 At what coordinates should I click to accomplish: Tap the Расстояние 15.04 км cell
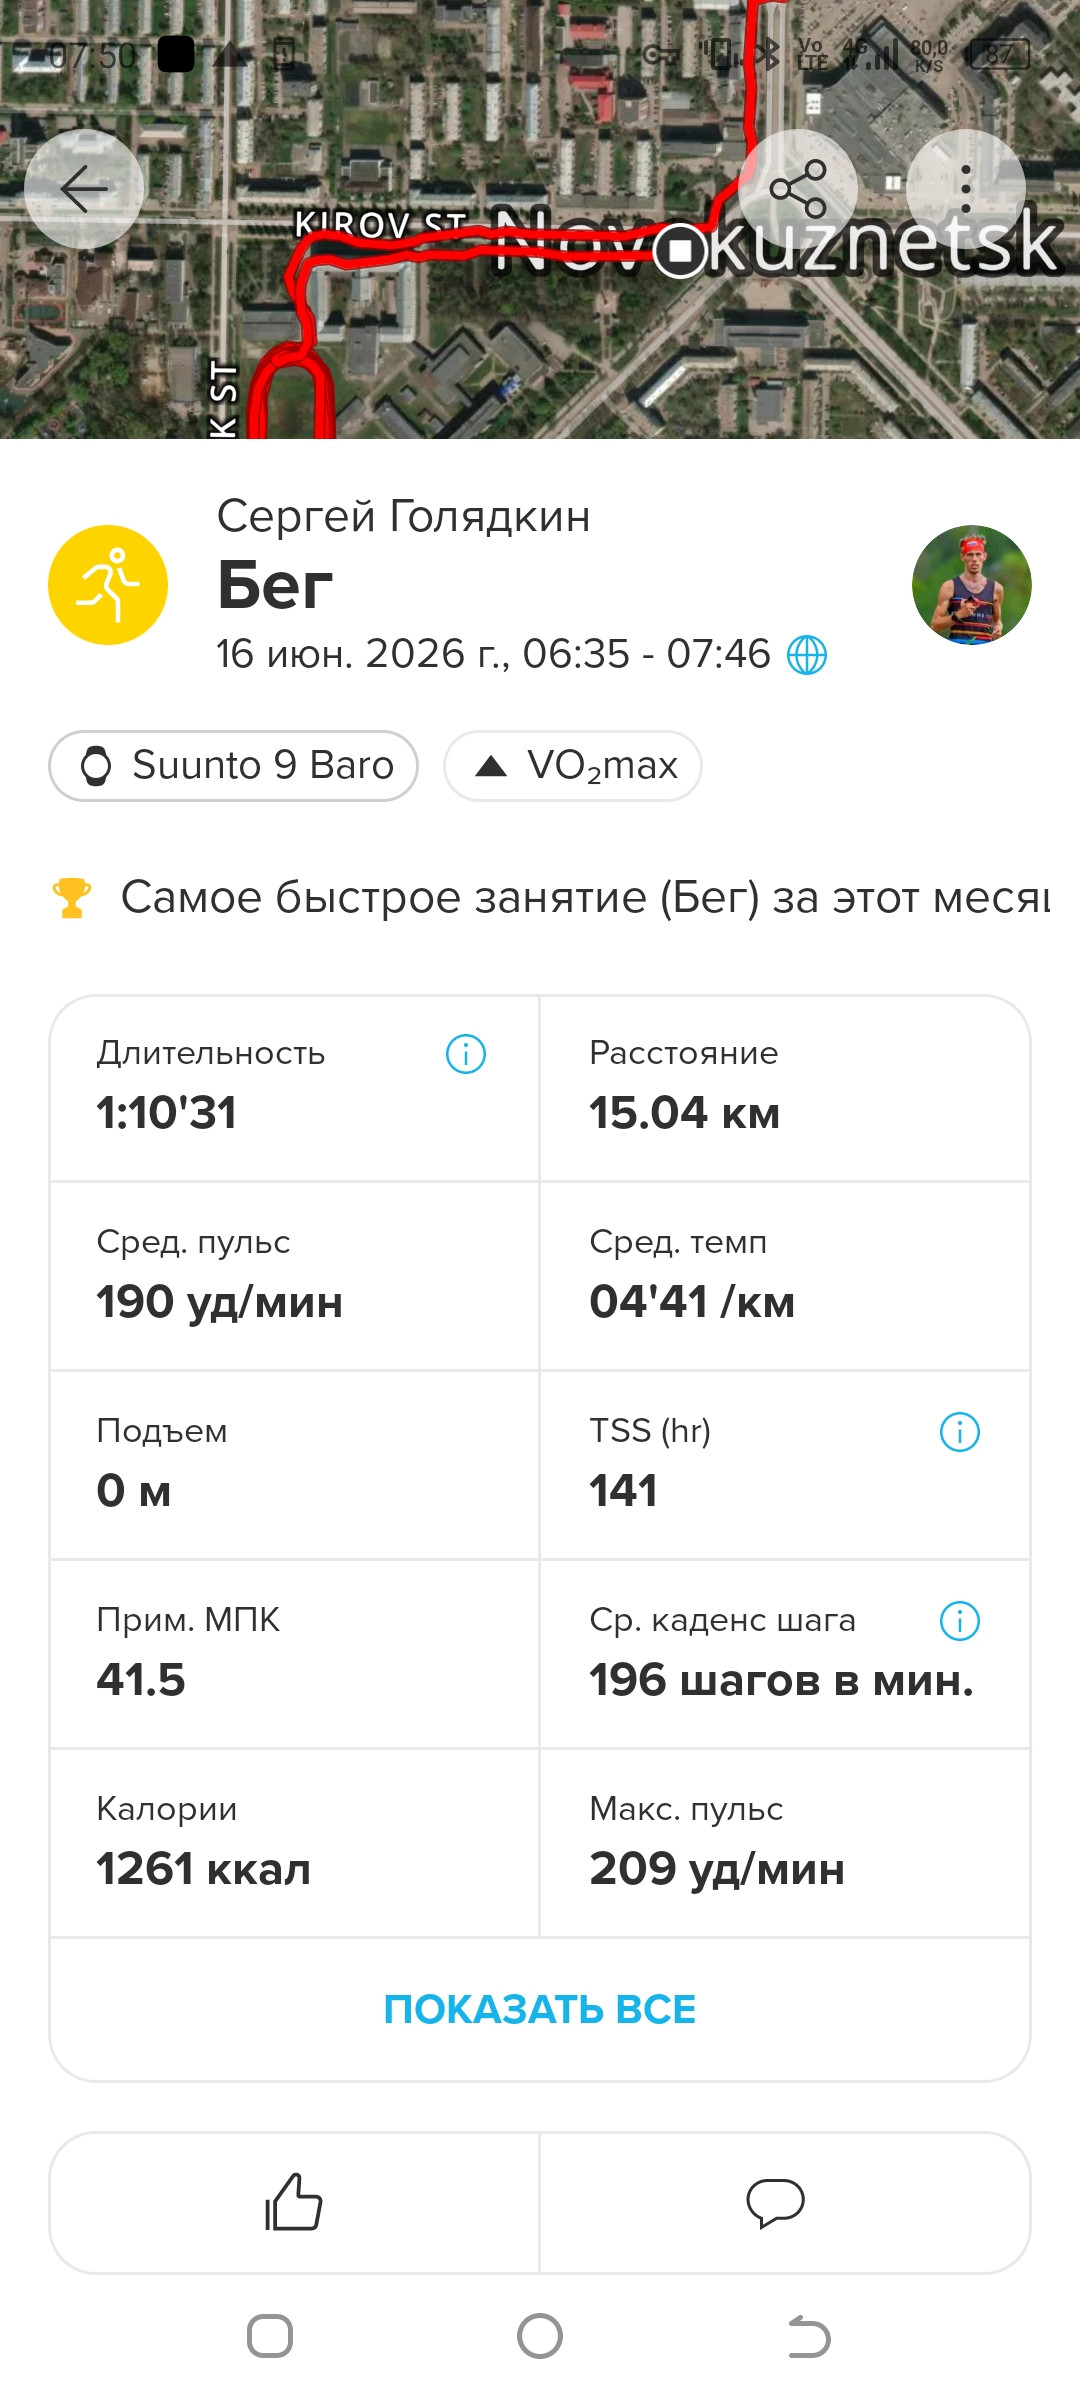785,1089
